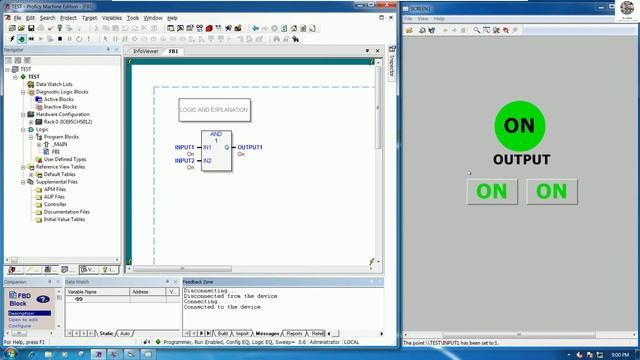Select User Defined Types item
This screenshot has width=640, height=360.
[x=64, y=159]
